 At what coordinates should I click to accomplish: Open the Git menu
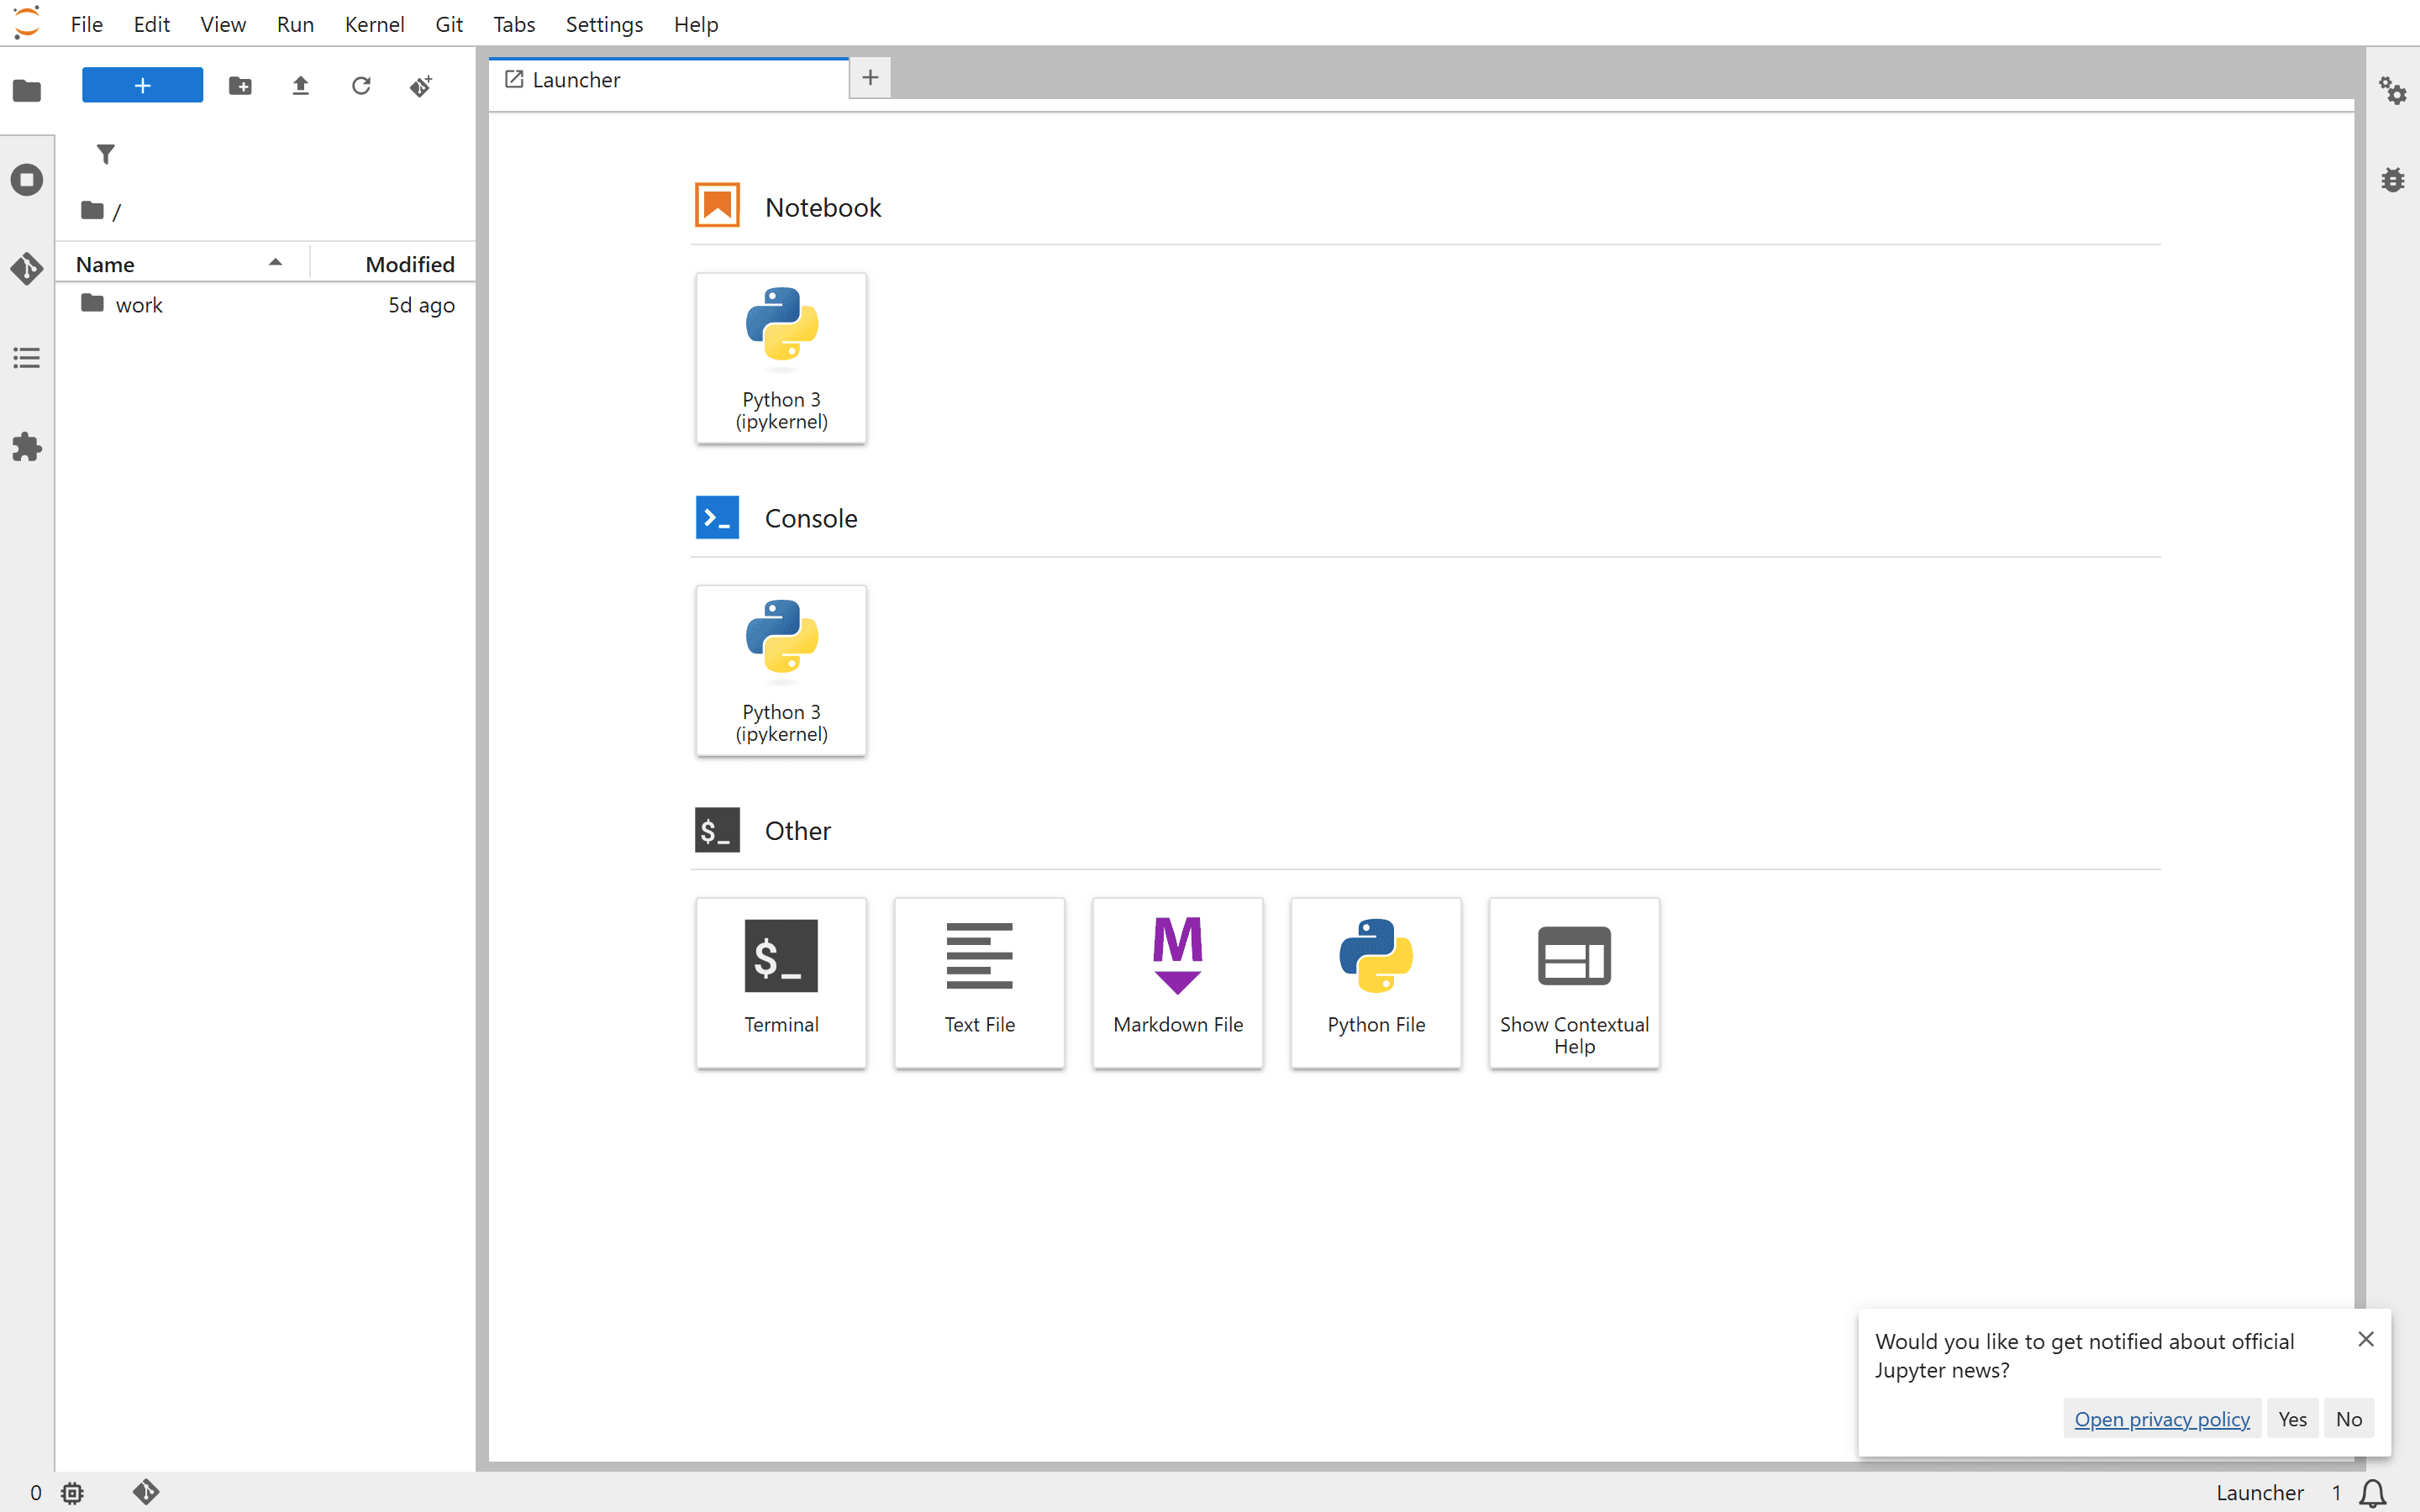click(449, 24)
